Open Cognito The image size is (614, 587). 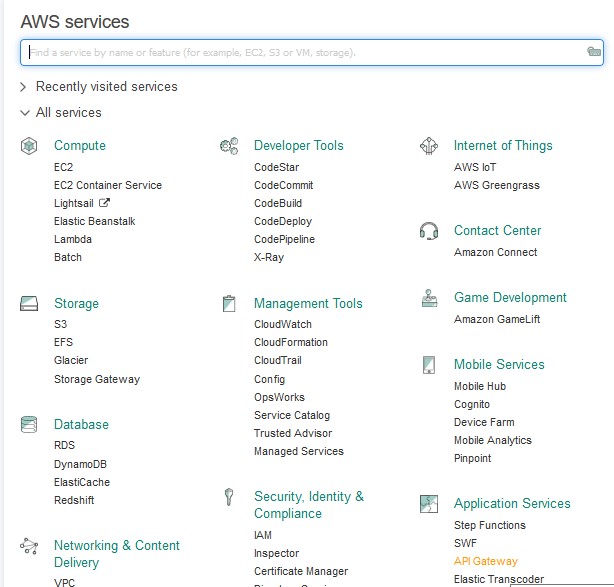[472, 404]
